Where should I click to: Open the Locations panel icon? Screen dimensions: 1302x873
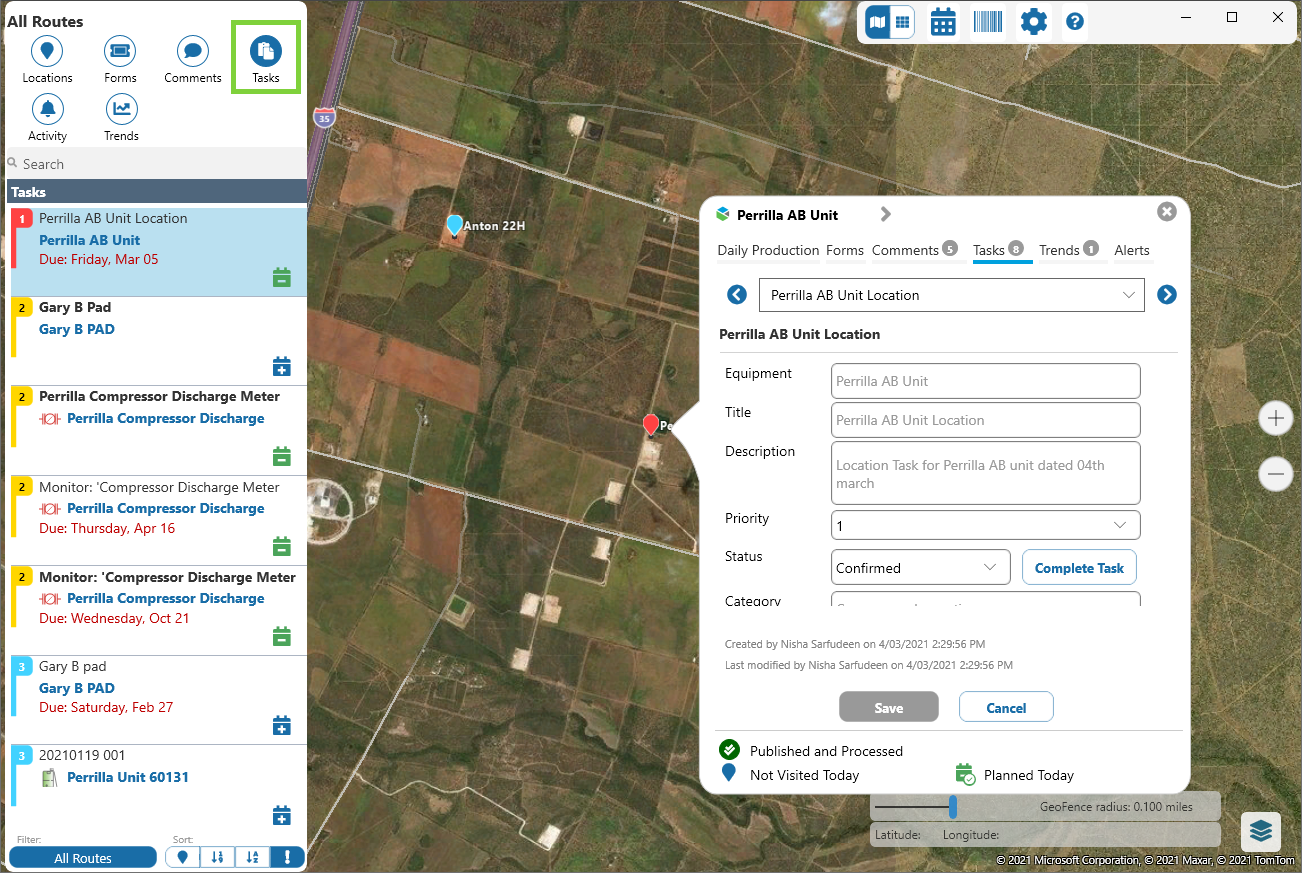[47, 51]
